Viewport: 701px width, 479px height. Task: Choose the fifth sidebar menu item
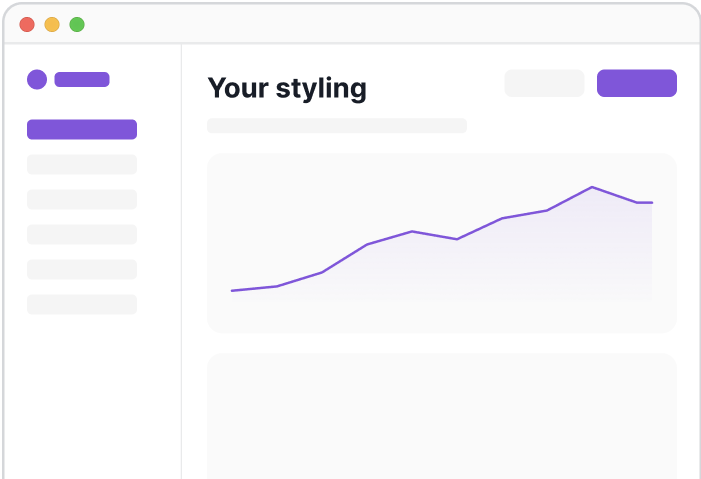click(x=82, y=269)
